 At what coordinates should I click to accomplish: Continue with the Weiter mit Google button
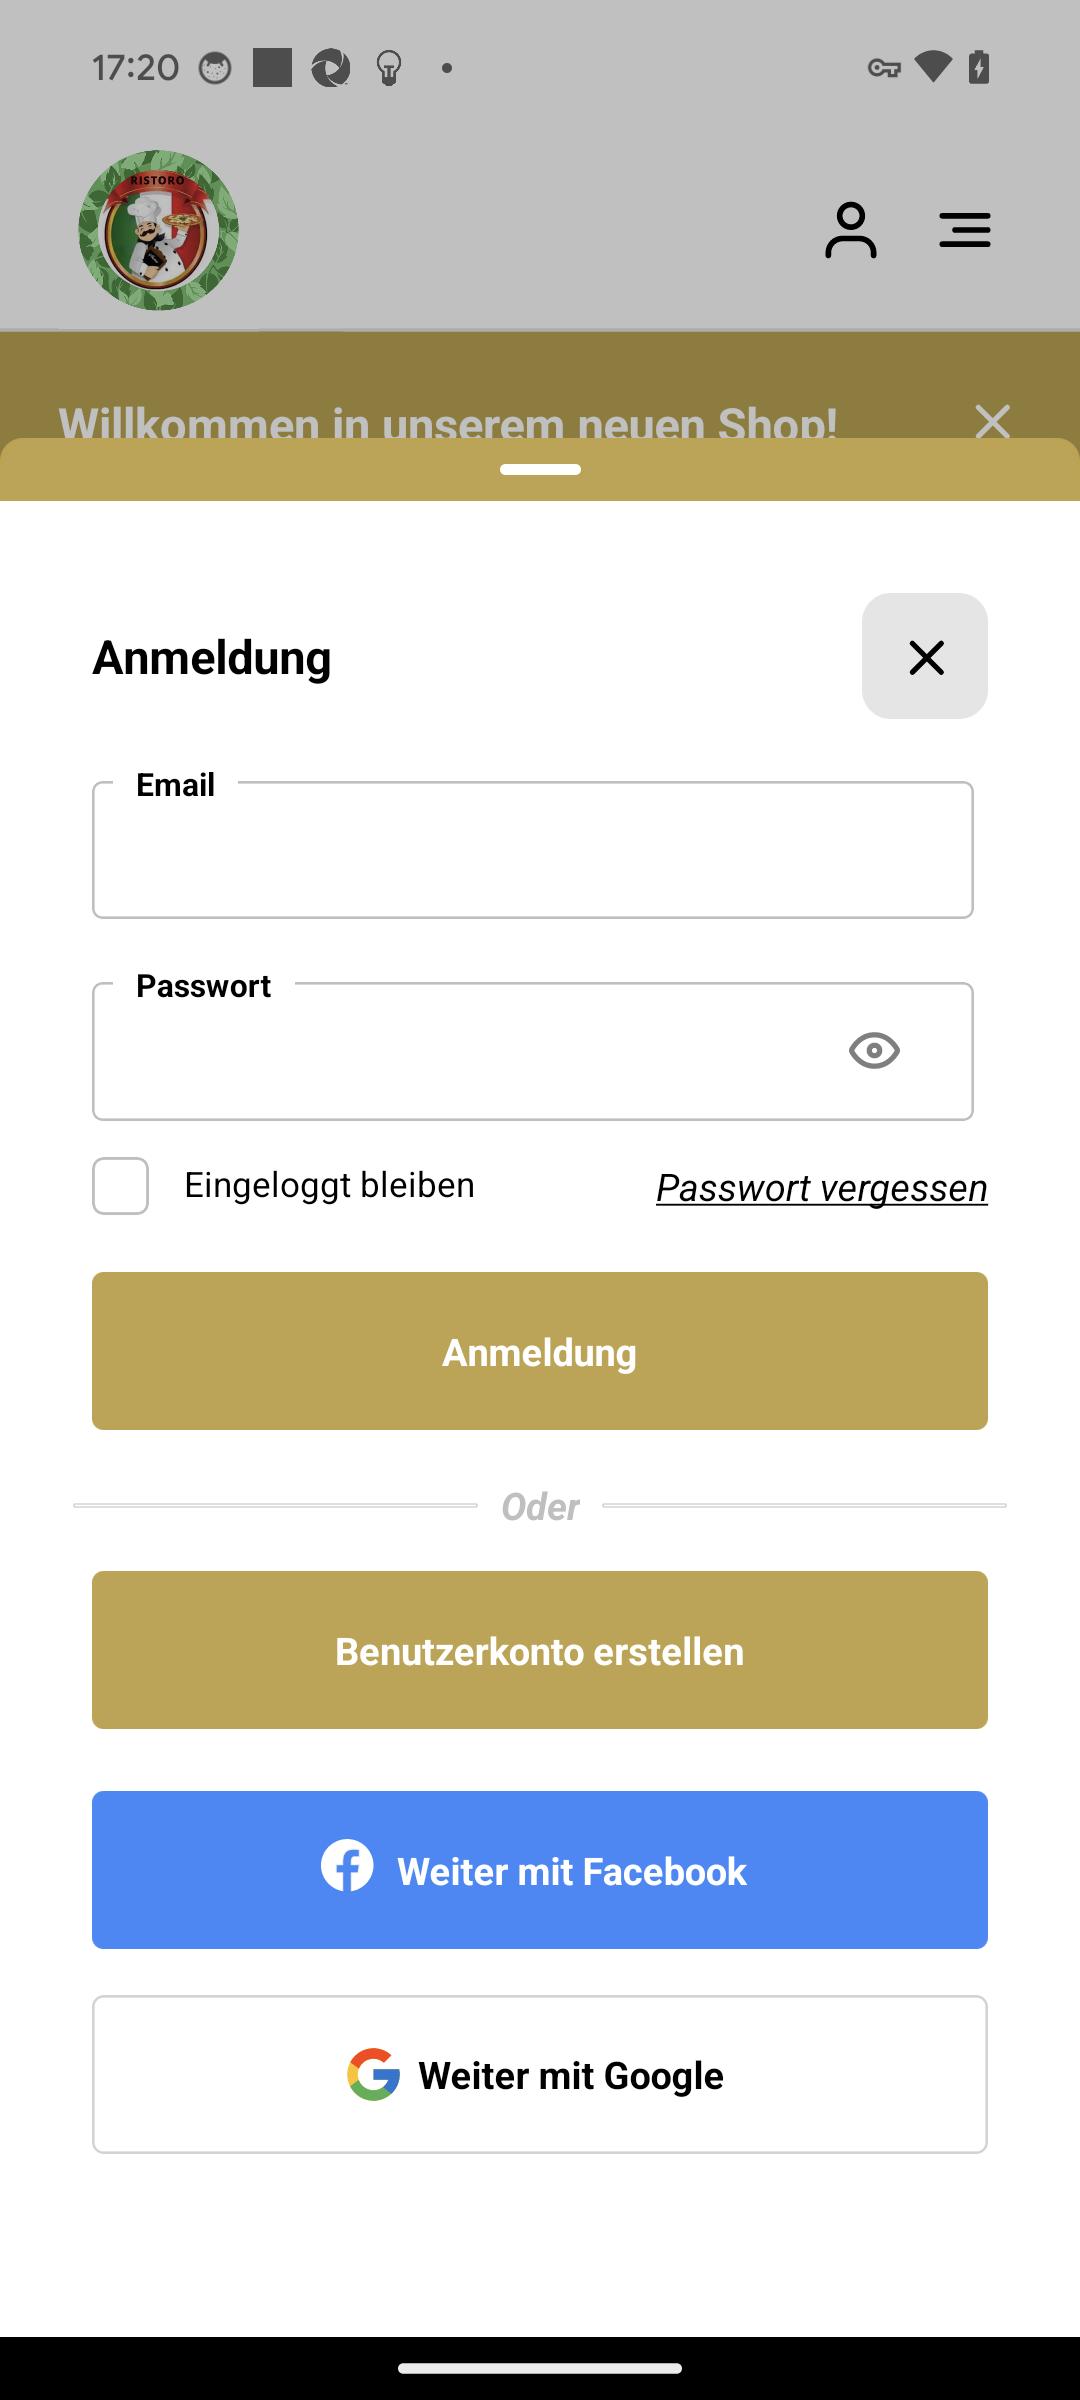coord(540,2074)
